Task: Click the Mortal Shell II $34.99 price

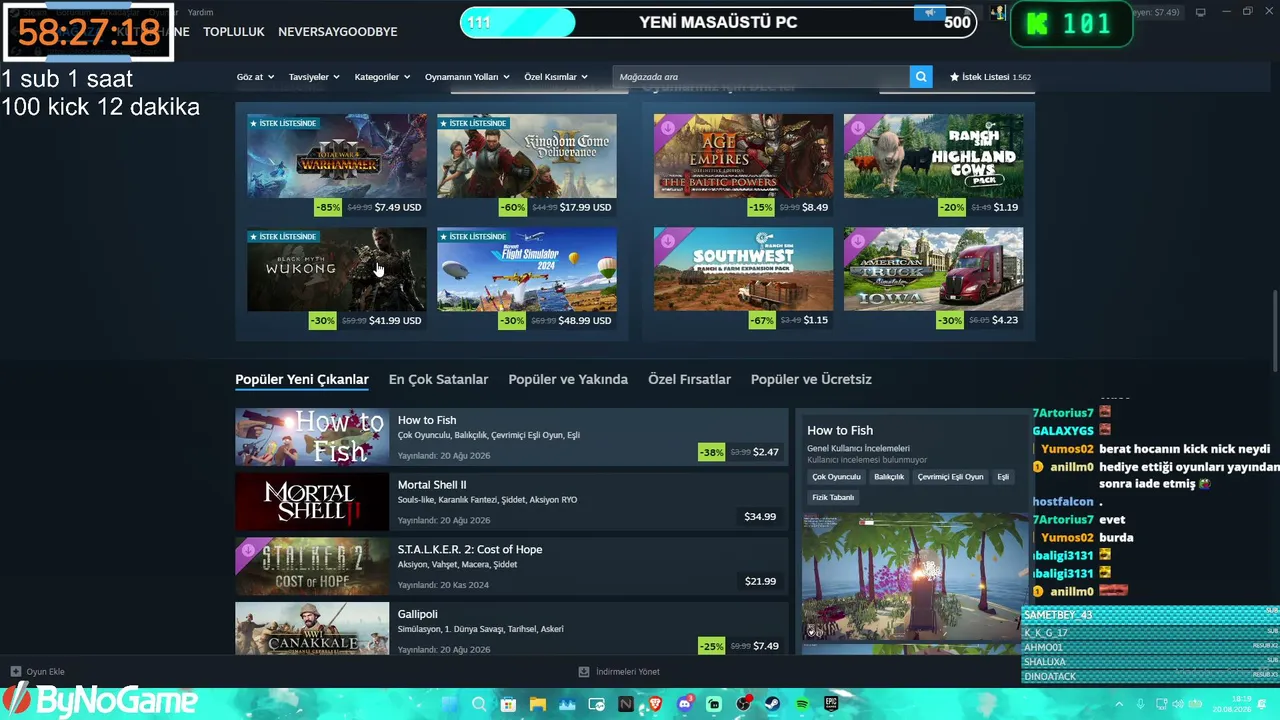Action: [760, 517]
